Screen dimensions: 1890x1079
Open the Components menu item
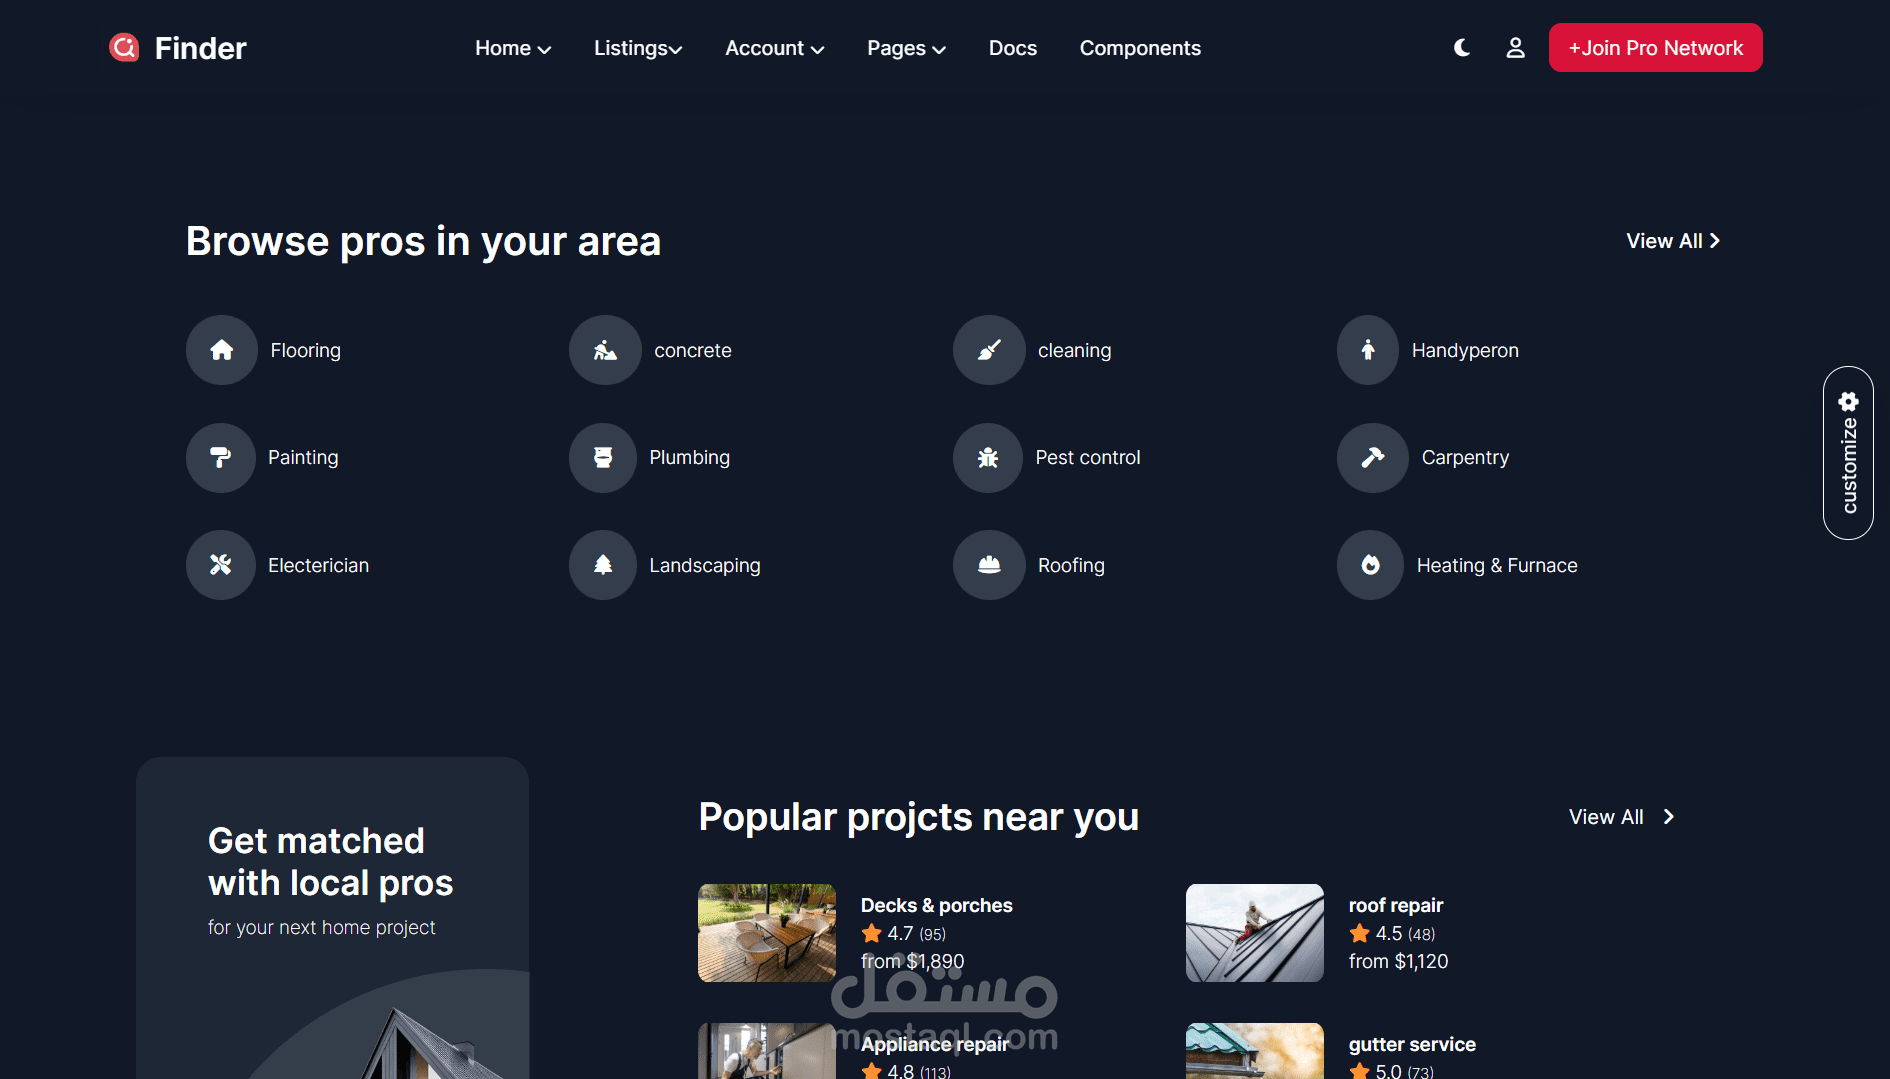pos(1140,48)
